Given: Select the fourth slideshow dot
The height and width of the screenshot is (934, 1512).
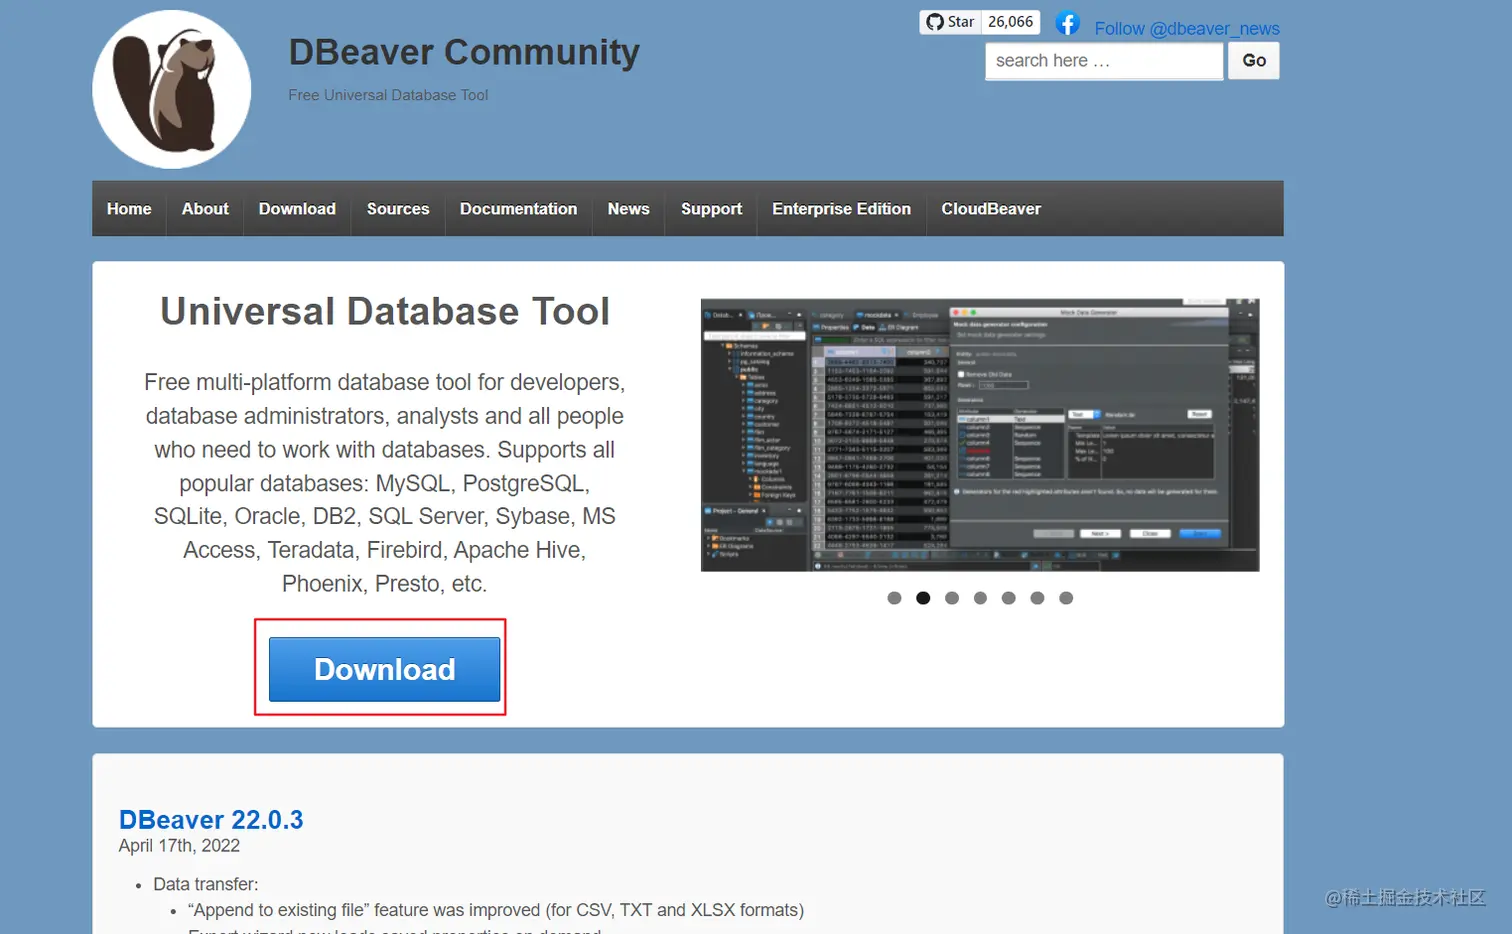Looking at the screenshot, I should coord(980,598).
